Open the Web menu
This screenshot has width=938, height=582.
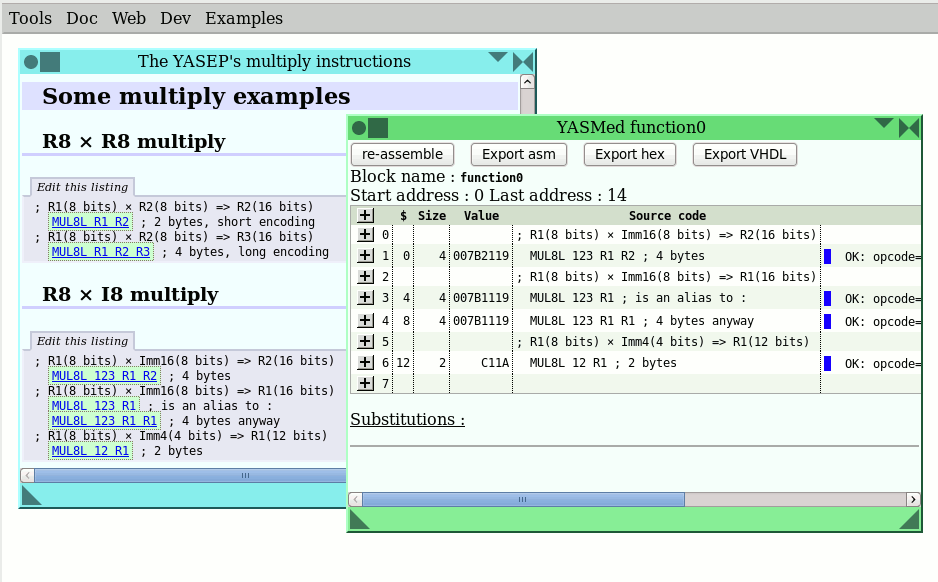coord(129,18)
